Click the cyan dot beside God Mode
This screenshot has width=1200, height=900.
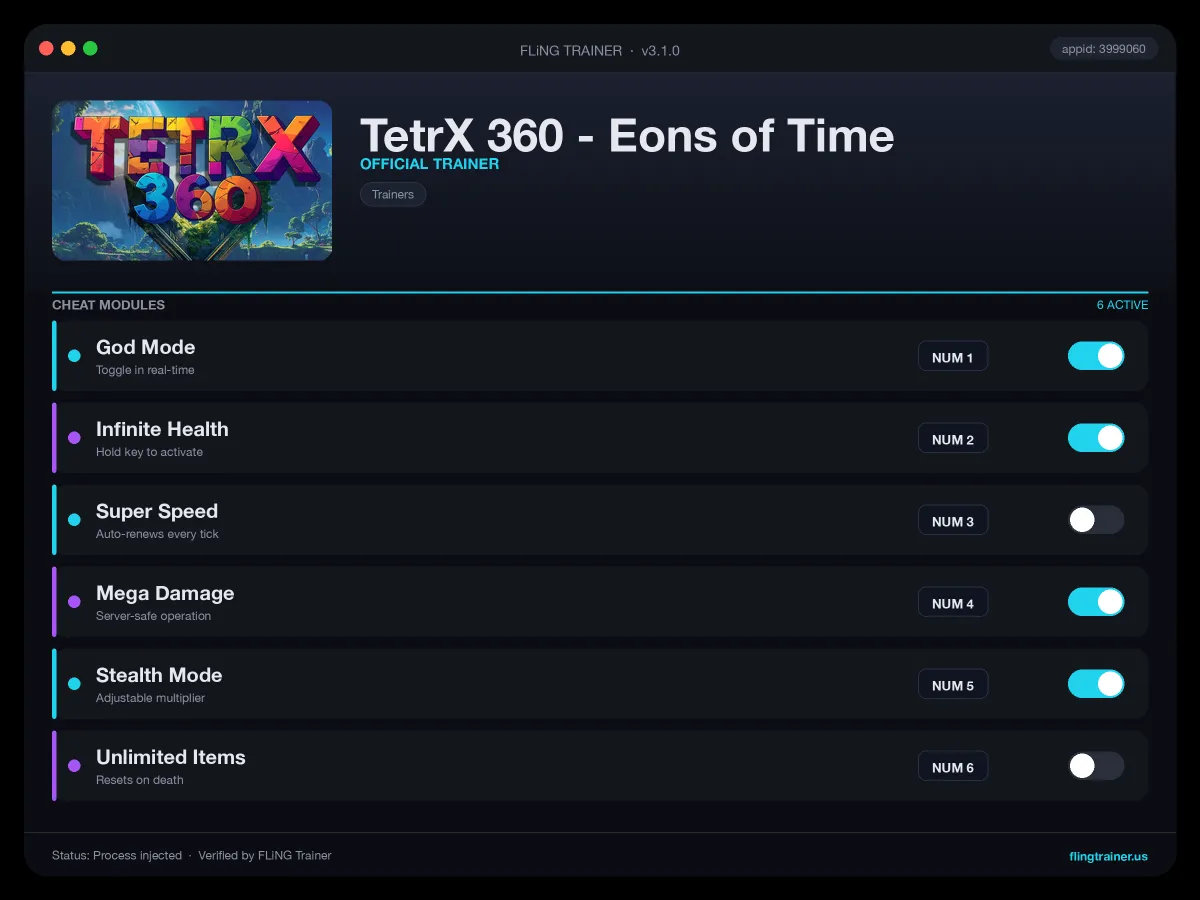74,356
